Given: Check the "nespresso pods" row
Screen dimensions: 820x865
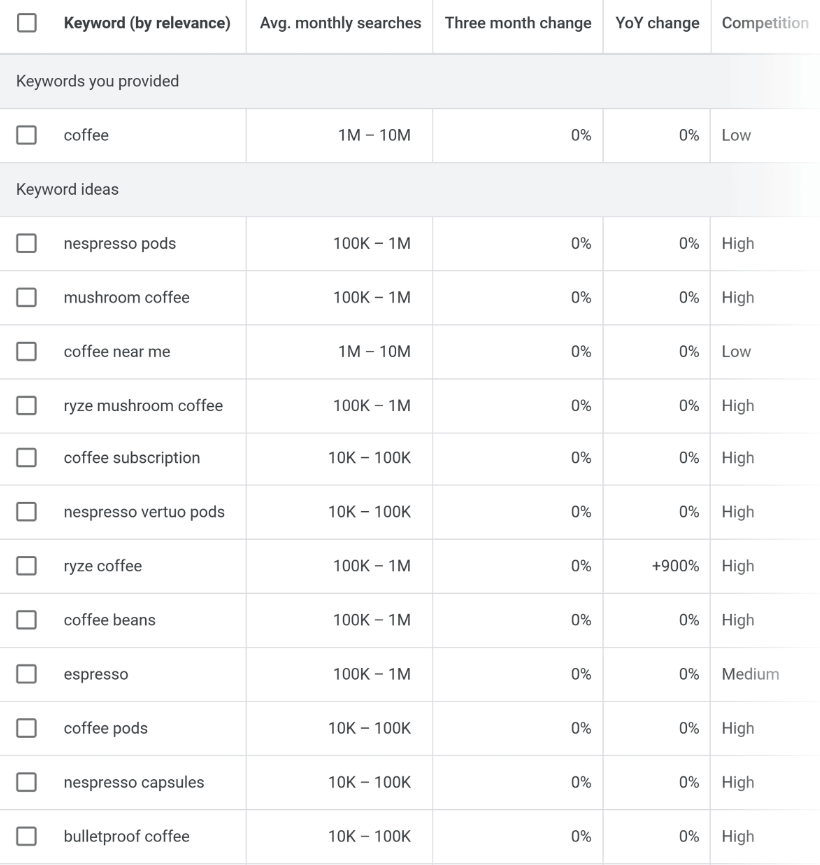Looking at the screenshot, I should pos(26,243).
